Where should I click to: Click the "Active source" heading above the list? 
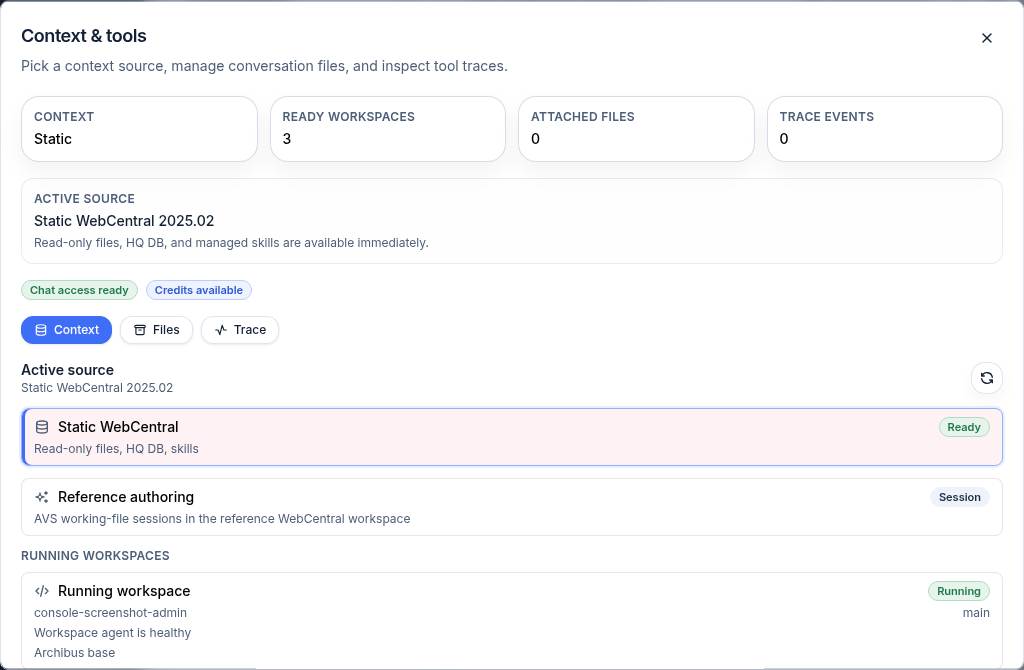click(x=67, y=370)
